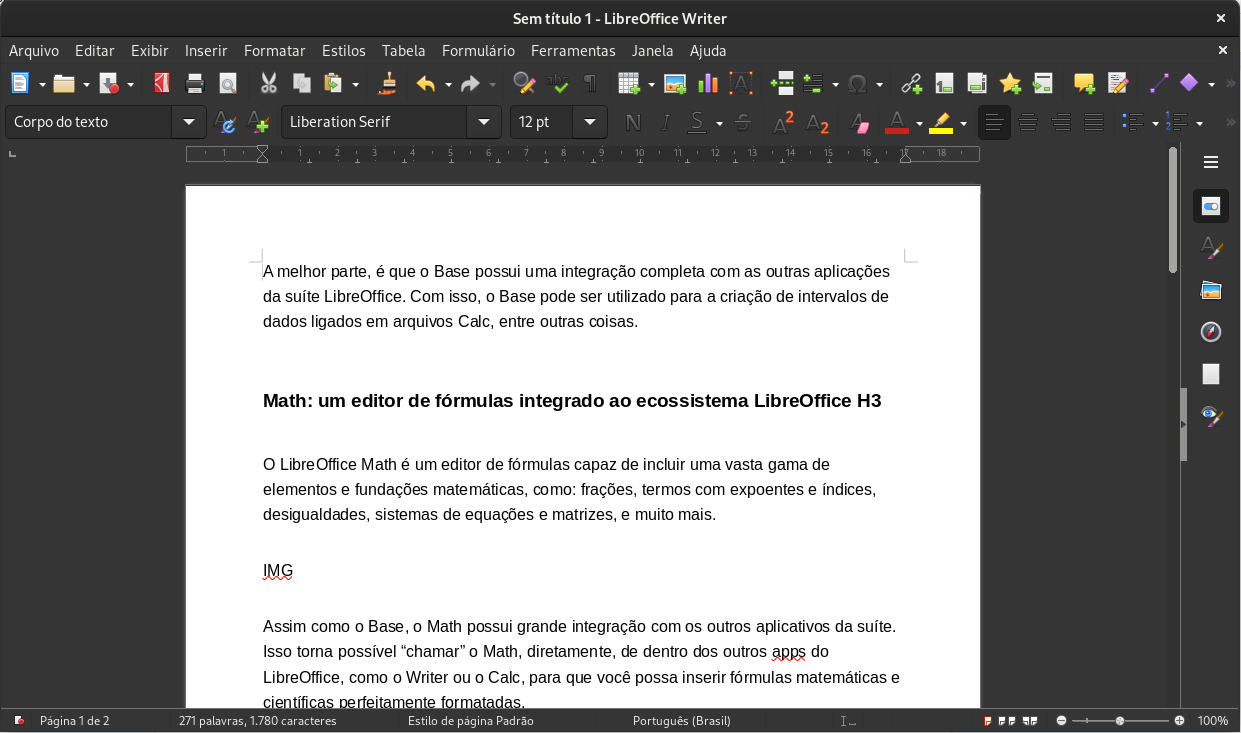1241x733 pixels.
Task: Toggle formatting marks display
Action: [x=591, y=83]
